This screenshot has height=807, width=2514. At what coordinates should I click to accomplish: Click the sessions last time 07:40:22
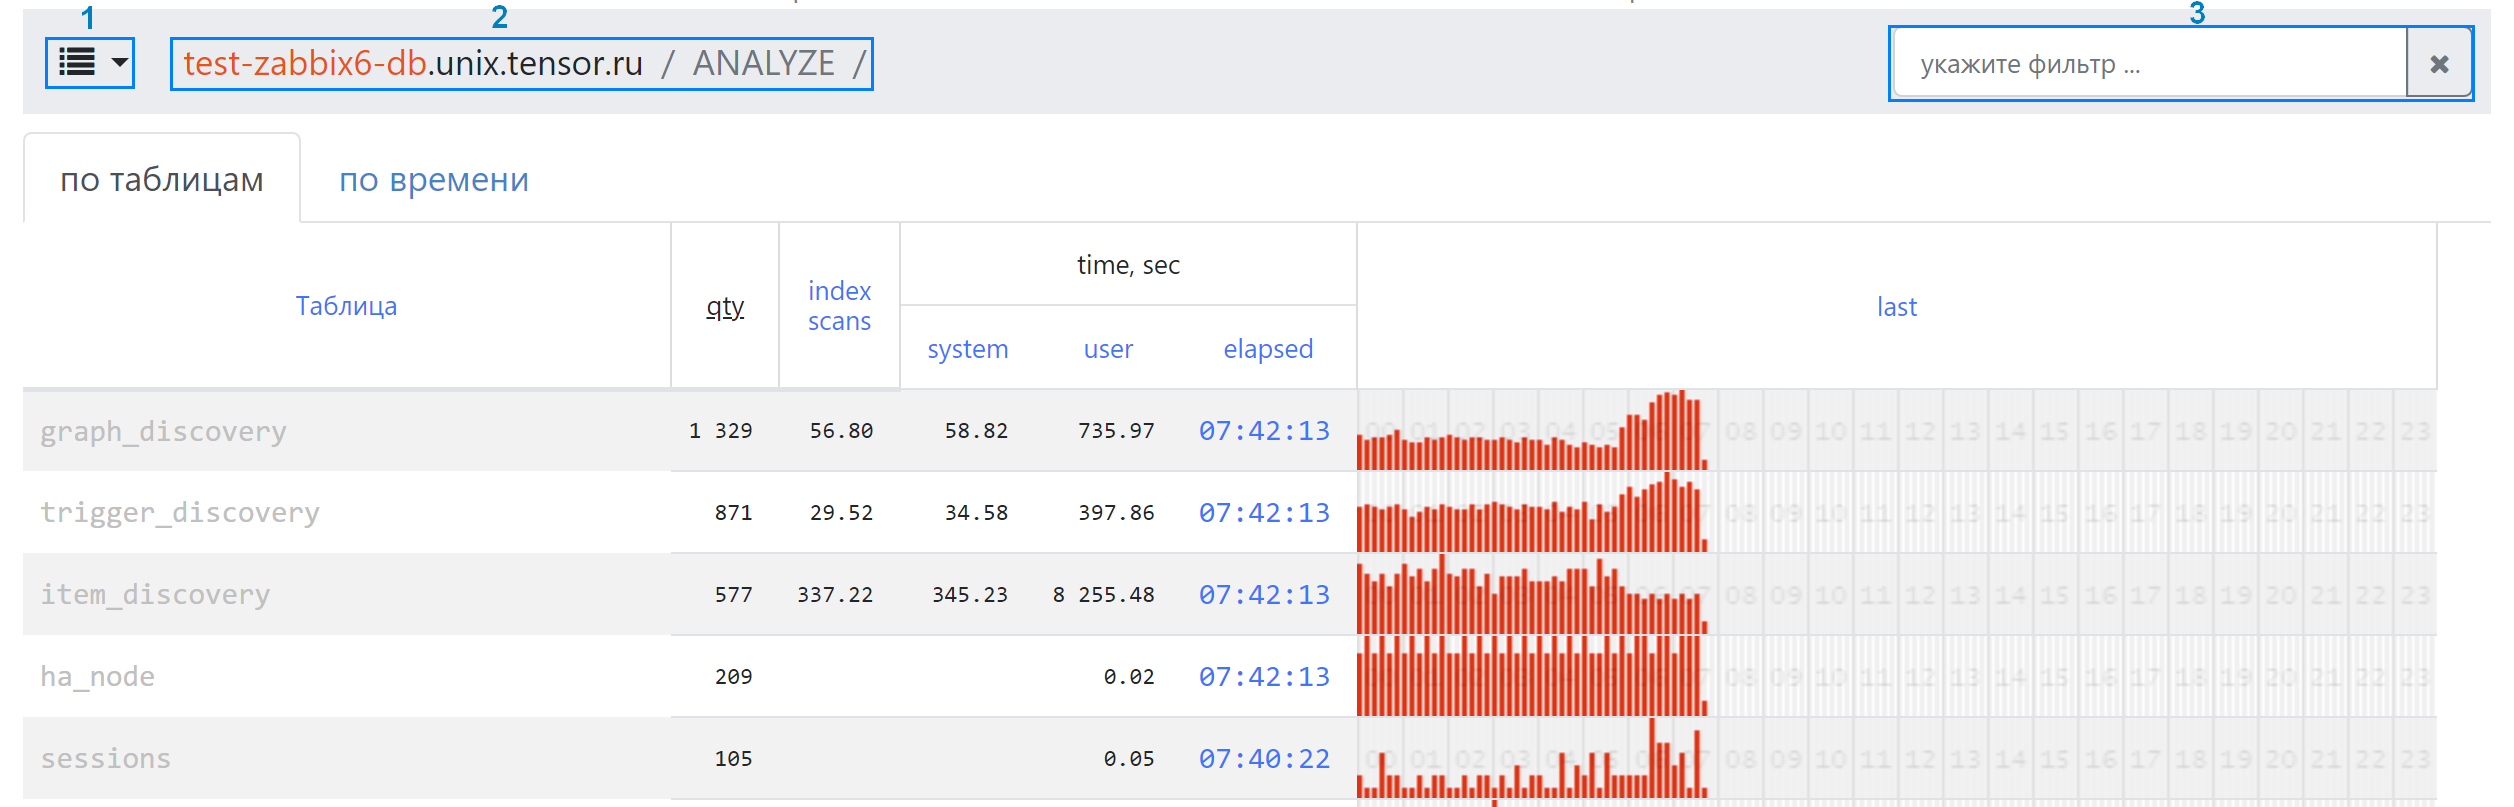click(1264, 759)
